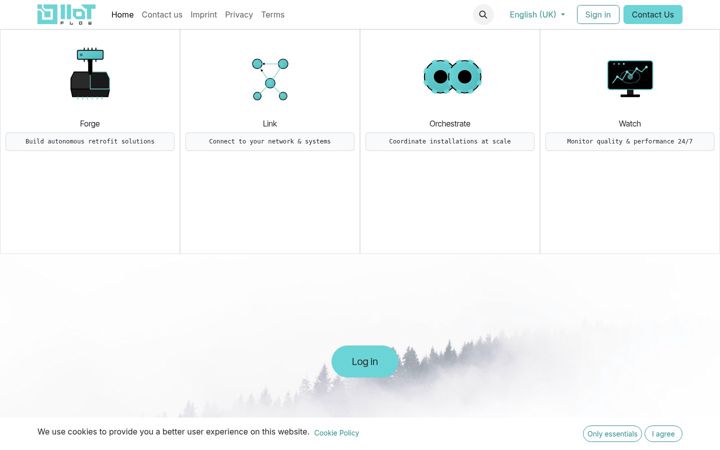Click the Watch monitor chart icon
Screen dimensions: 720x450
coord(630,79)
